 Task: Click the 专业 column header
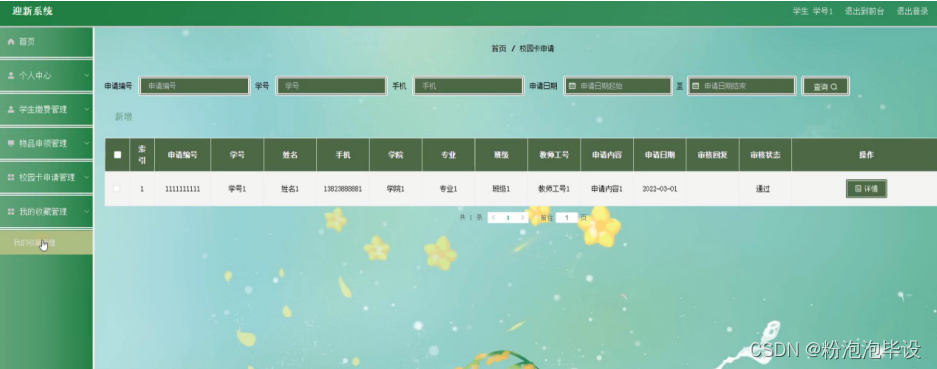click(448, 155)
